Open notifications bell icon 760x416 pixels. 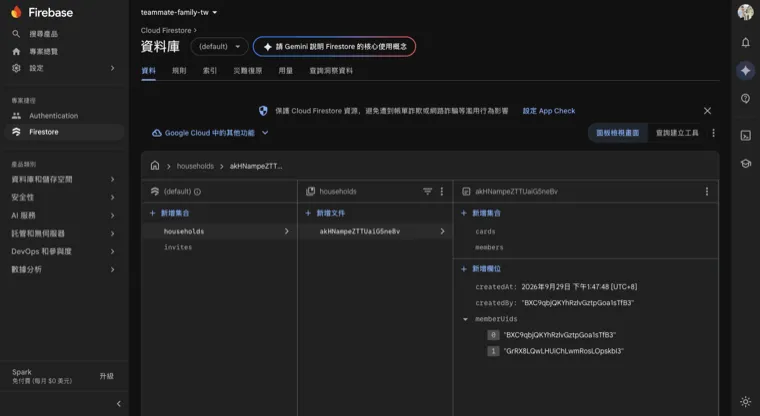pos(745,42)
